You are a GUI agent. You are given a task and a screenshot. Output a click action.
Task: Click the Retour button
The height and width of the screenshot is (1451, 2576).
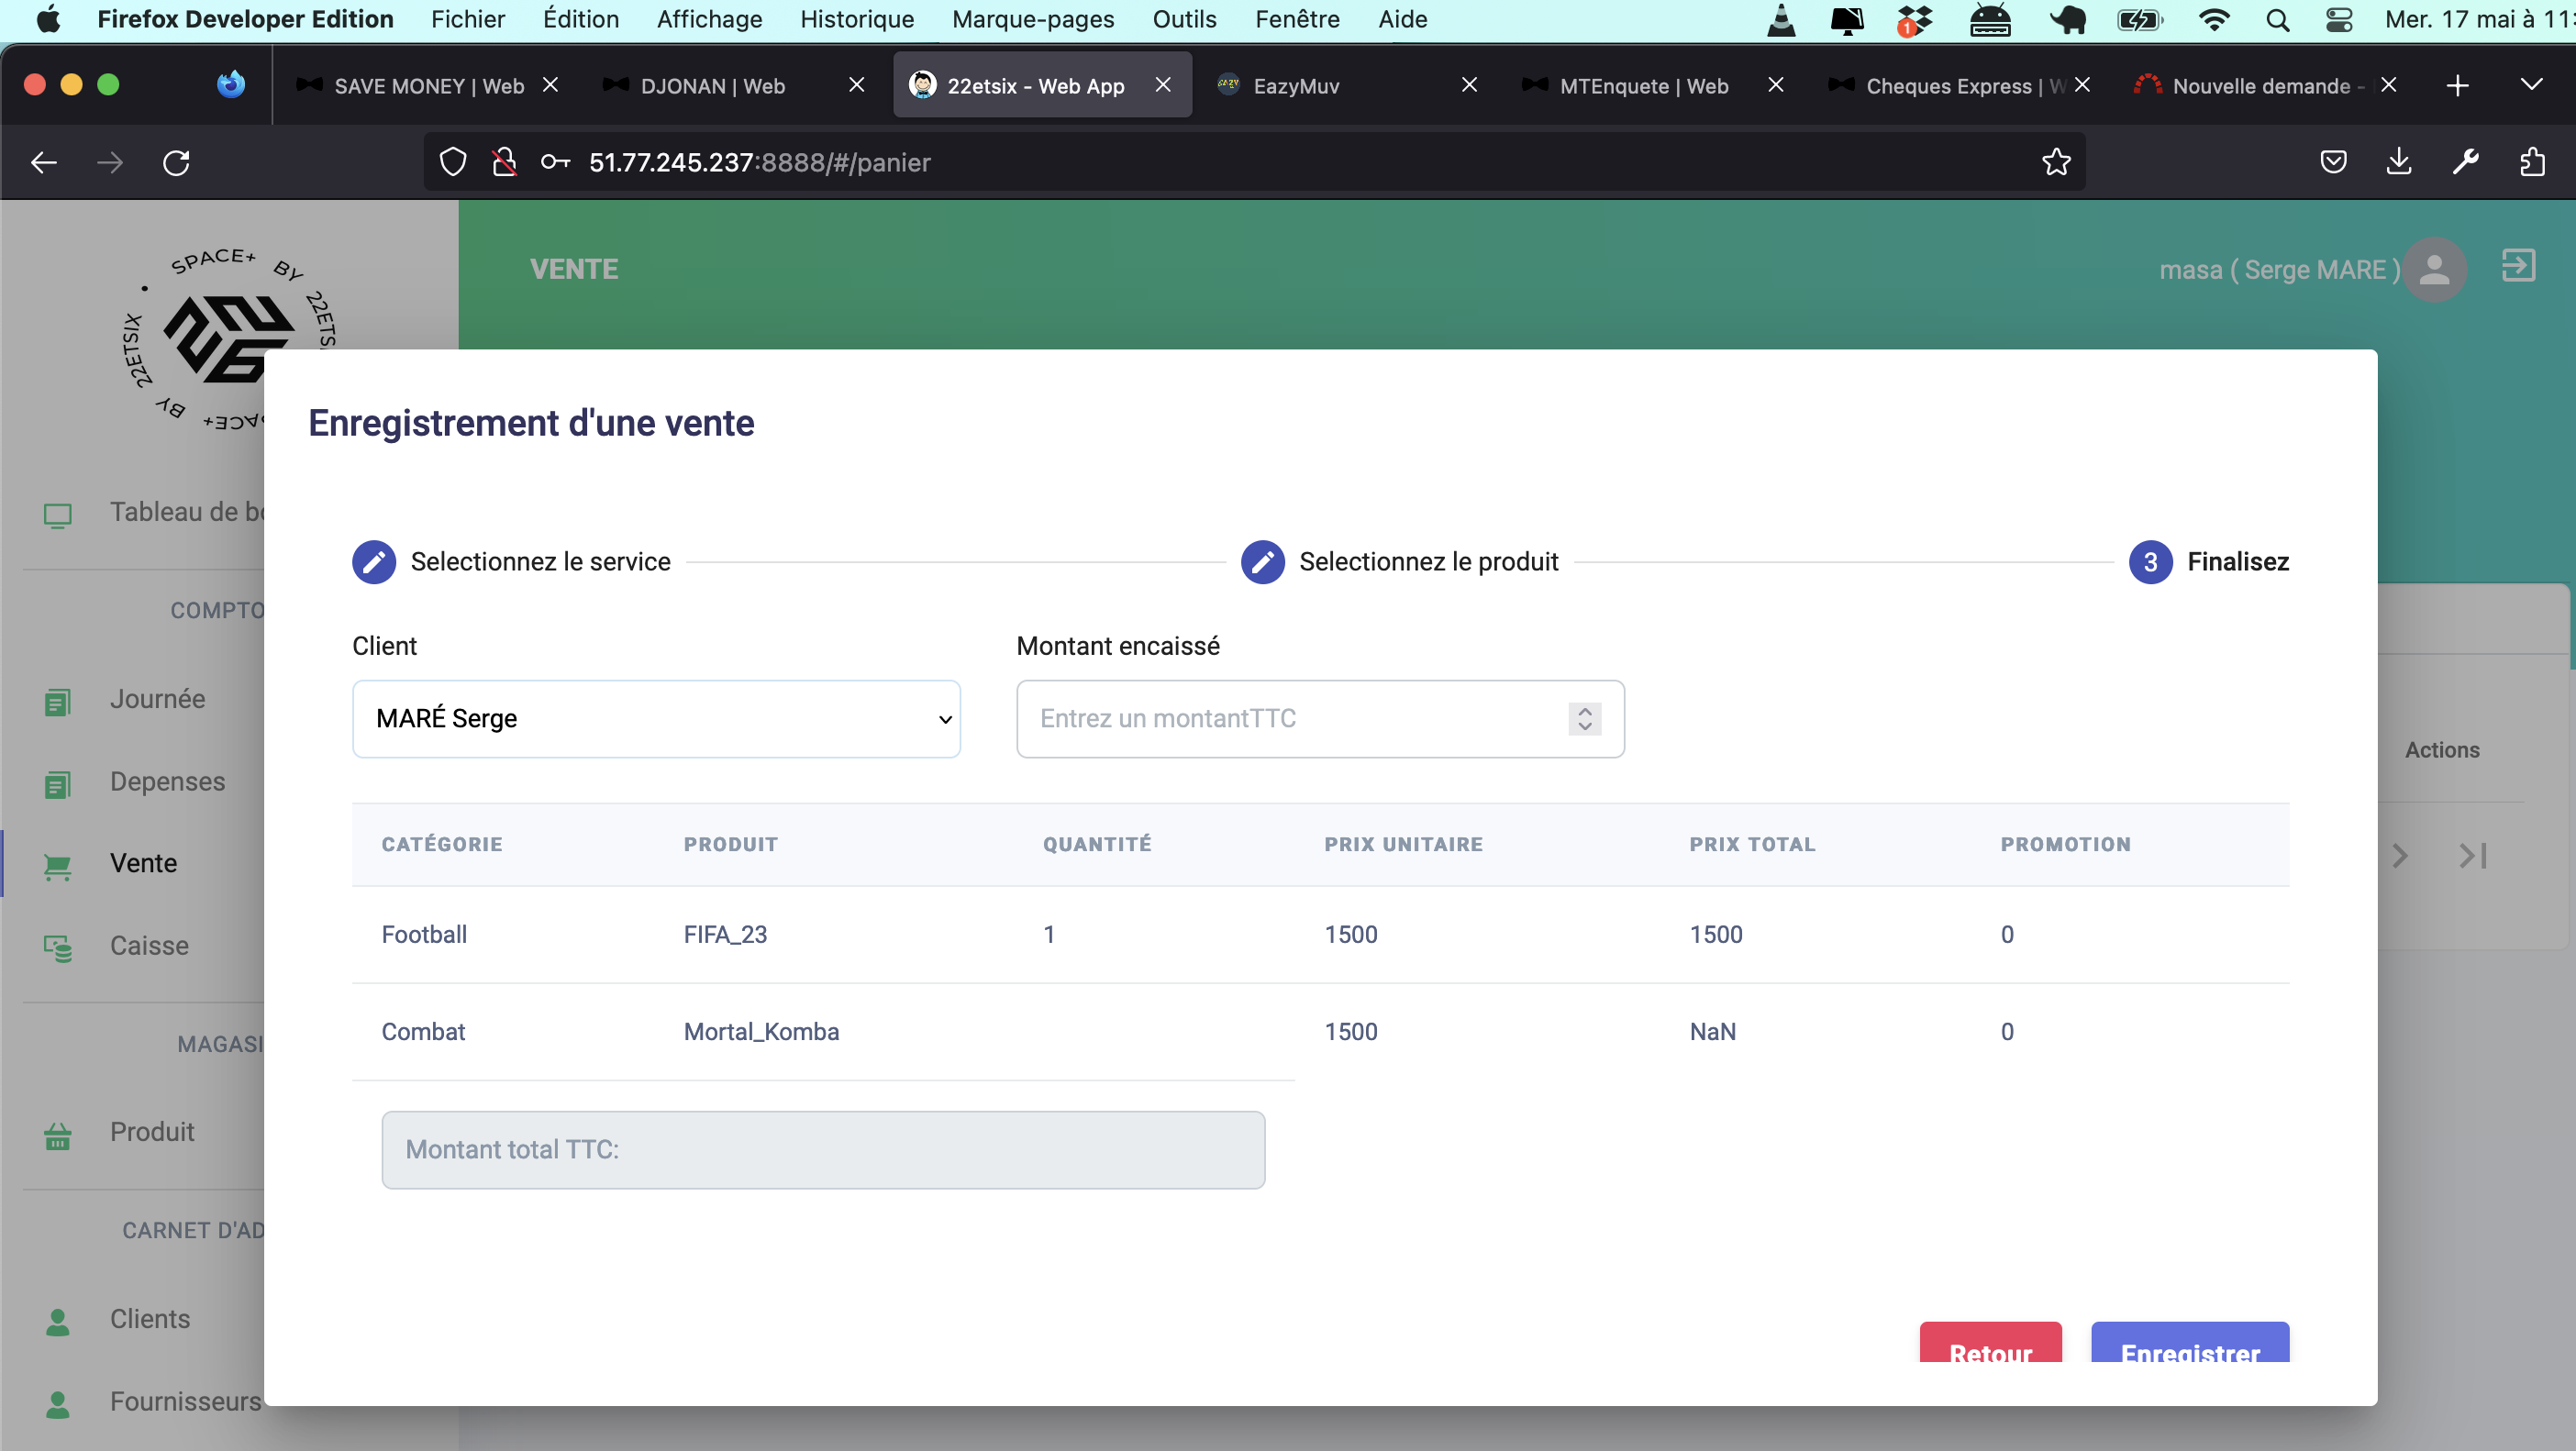point(1990,1343)
